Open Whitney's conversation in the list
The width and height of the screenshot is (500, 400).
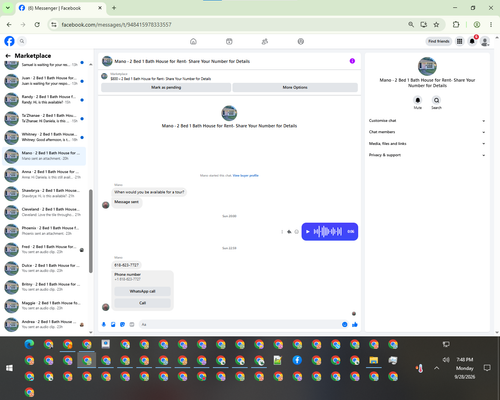tap(44, 137)
